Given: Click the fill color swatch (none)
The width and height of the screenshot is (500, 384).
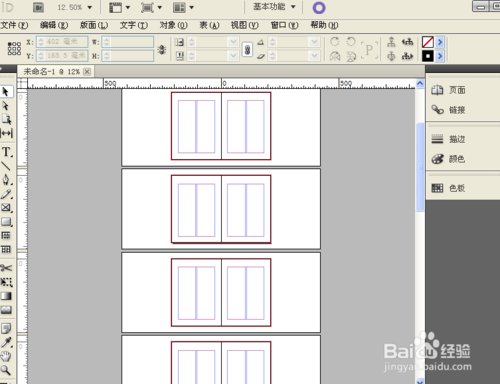Looking at the screenshot, I should [428, 42].
